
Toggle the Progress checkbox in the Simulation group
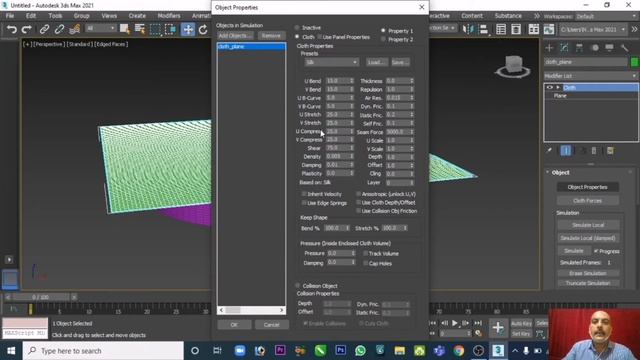(x=596, y=251)
